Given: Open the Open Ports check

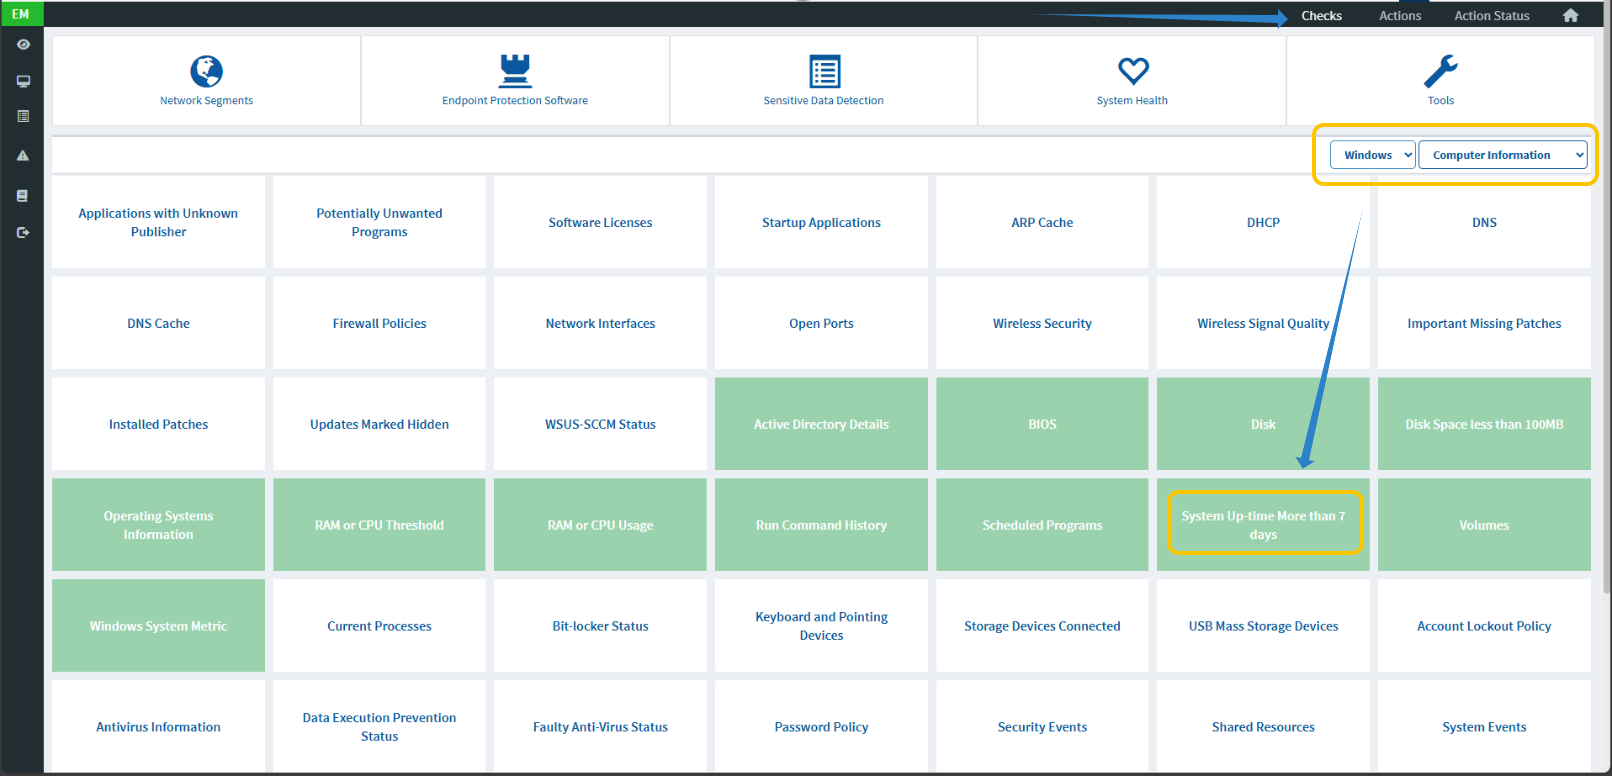Looking at the screenshot, I should (x=821, y=323).
